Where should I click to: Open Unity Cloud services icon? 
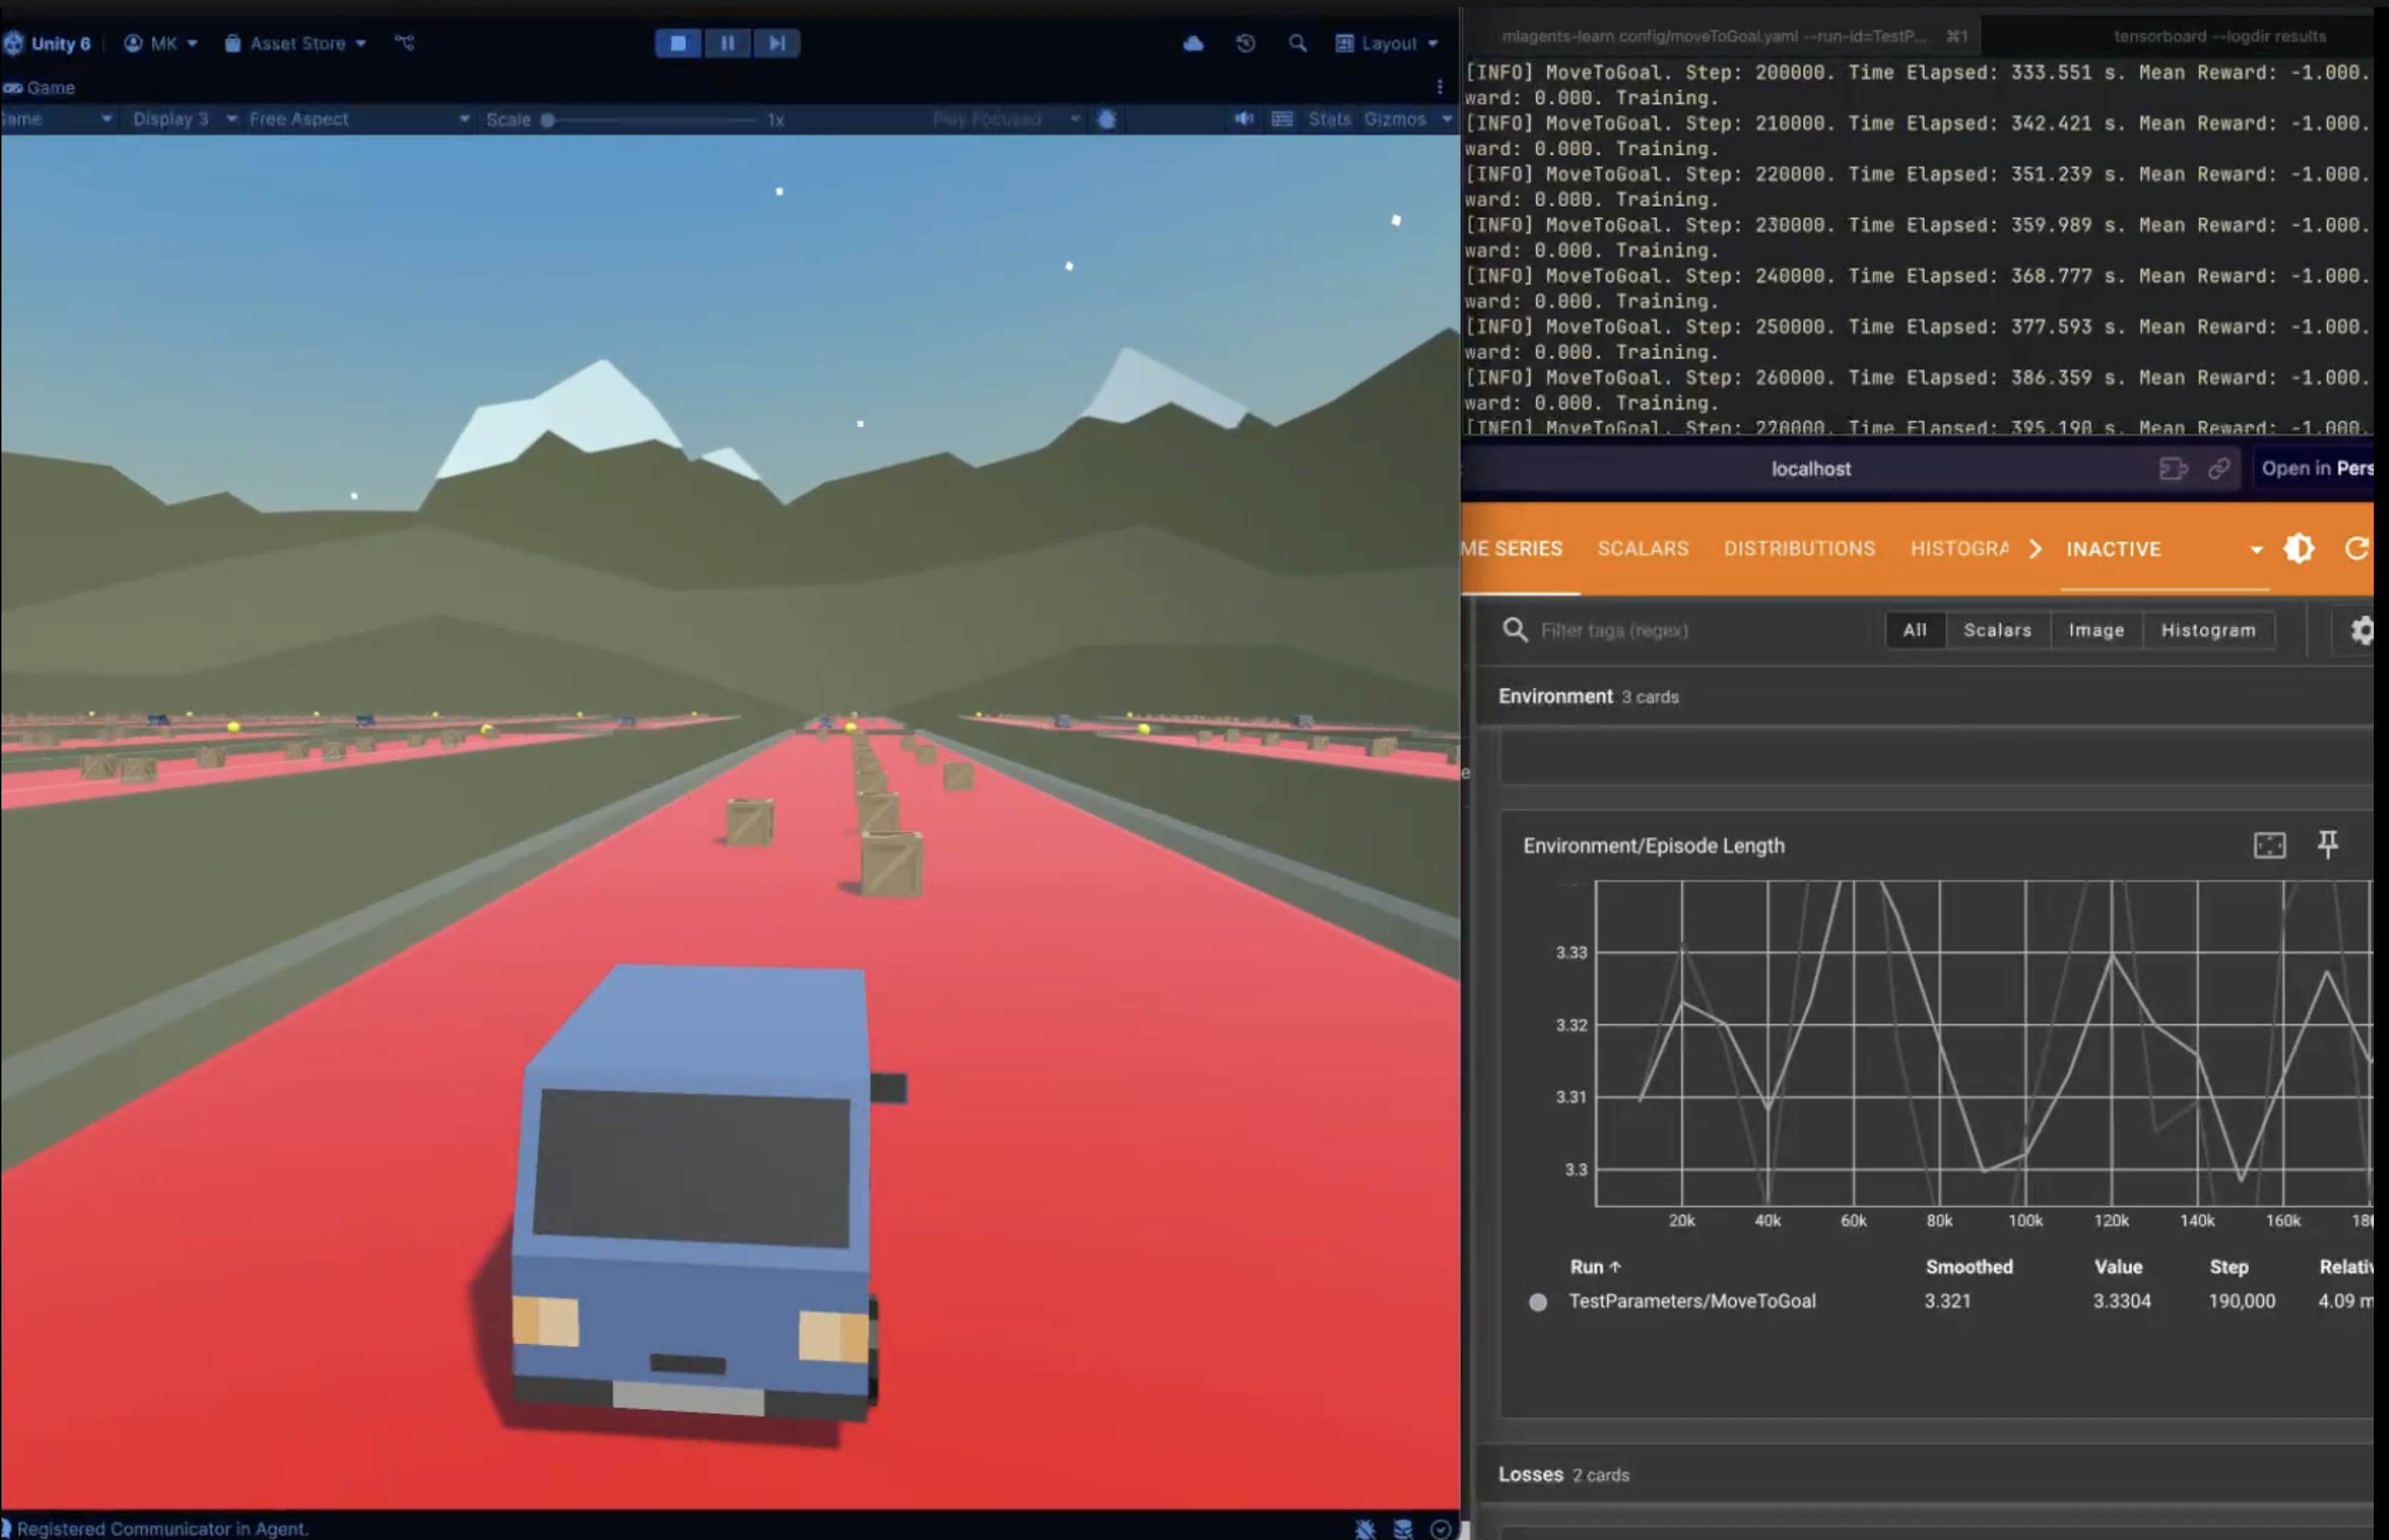[1193, 43]
